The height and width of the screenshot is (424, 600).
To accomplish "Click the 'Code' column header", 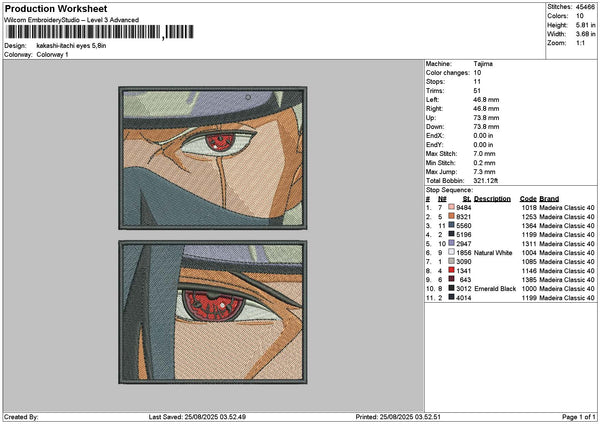I will click(528, 199).
